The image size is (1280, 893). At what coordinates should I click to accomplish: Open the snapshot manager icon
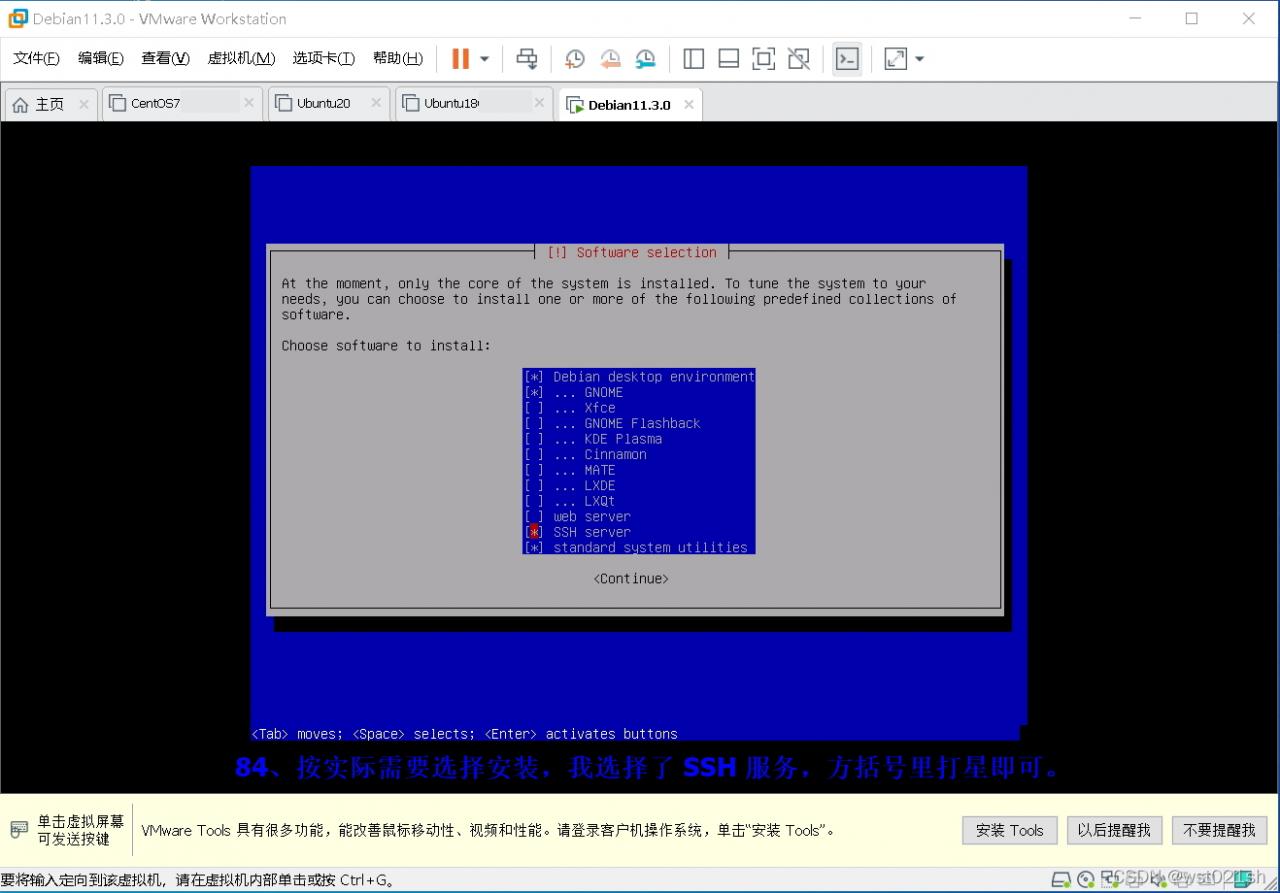click(x=646, y=59)
